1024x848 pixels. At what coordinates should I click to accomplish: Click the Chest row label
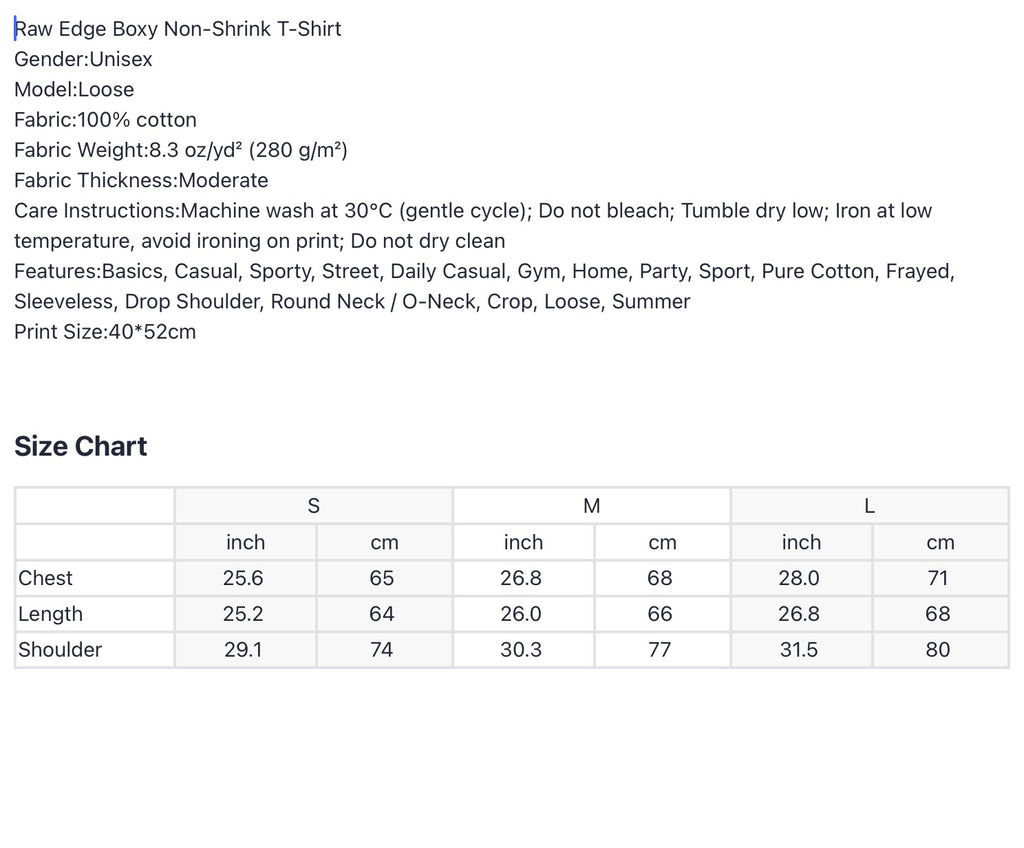click(45, 578)
